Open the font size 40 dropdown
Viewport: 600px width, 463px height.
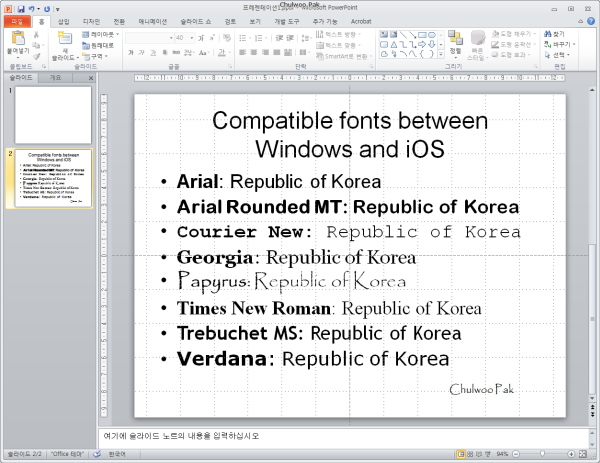(192, 38)
